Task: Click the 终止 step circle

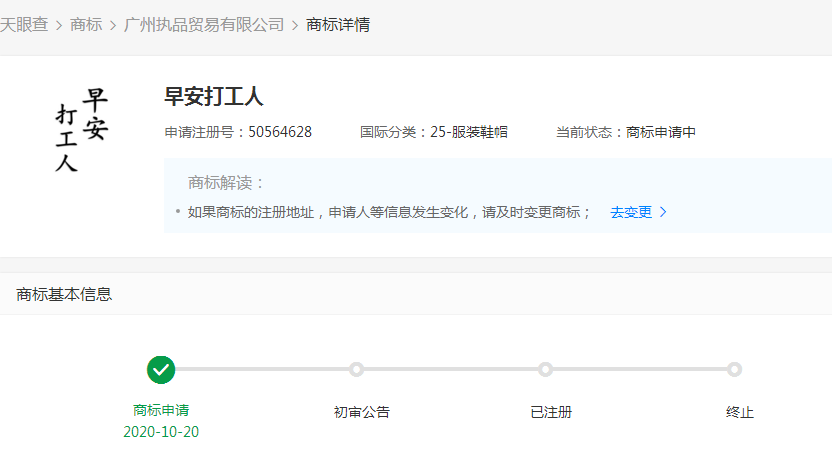Action: (734, 369)
